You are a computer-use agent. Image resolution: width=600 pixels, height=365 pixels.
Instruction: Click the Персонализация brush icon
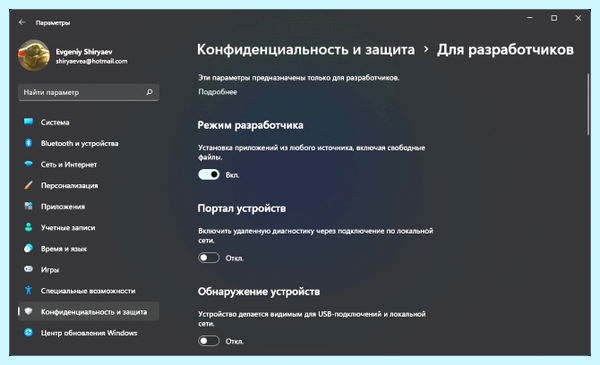[x=28, y=185]
